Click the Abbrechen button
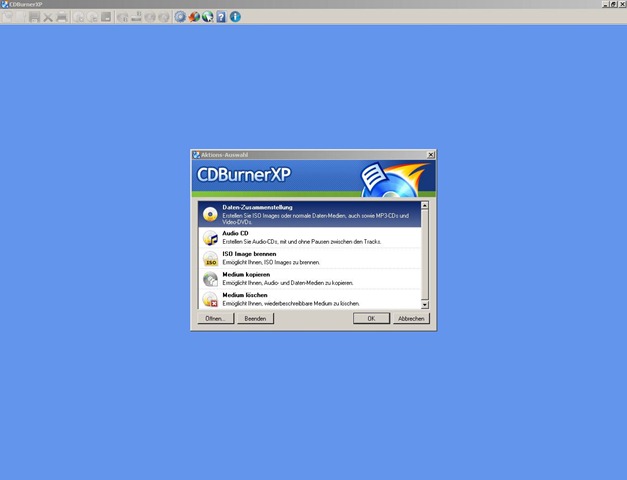627x480 pixels. (x=411, y=318)
